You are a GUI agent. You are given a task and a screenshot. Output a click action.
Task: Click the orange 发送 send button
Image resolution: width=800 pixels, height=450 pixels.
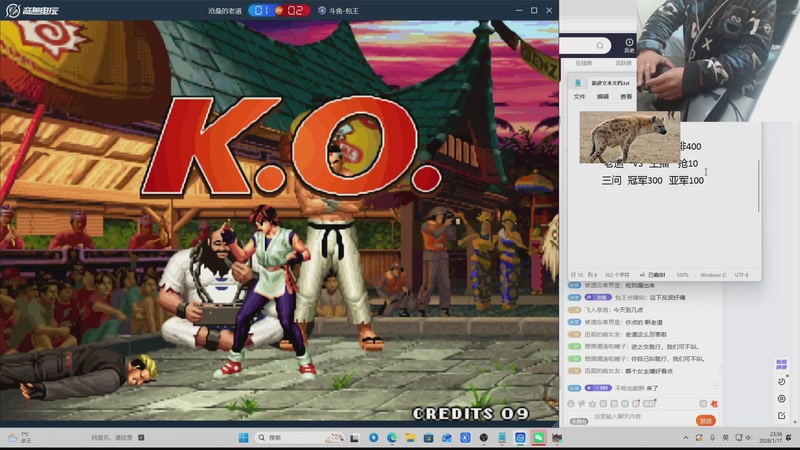[706, 420]
